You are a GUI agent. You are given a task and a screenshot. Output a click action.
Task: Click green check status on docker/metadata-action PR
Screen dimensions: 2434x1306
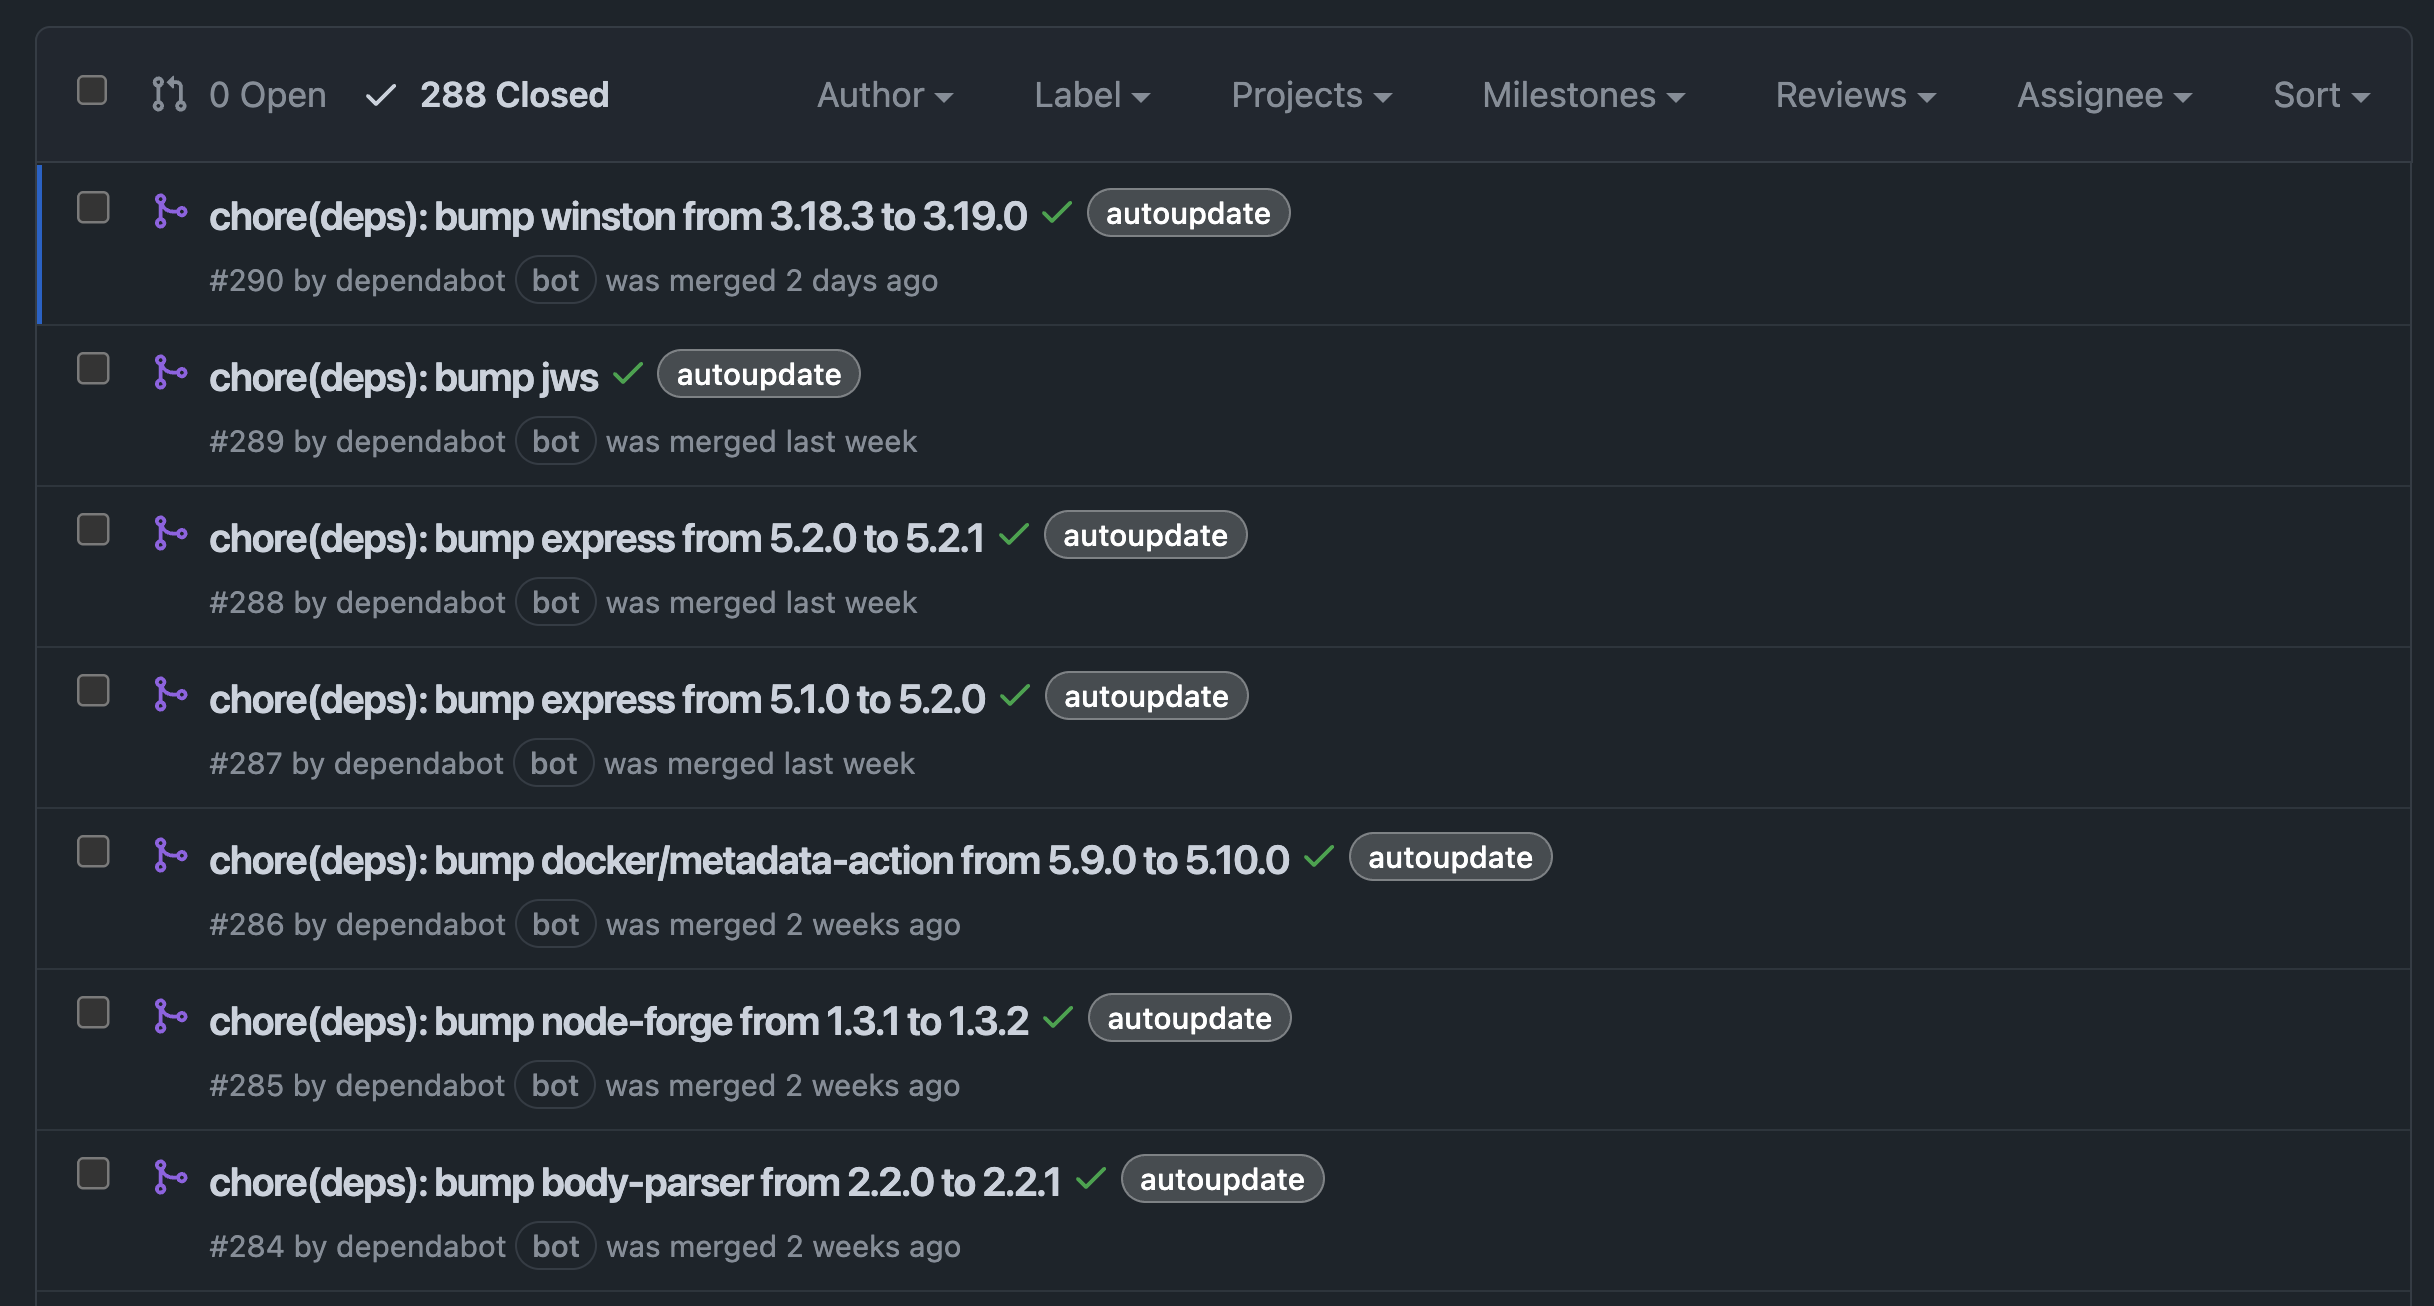coord(1319,857)
